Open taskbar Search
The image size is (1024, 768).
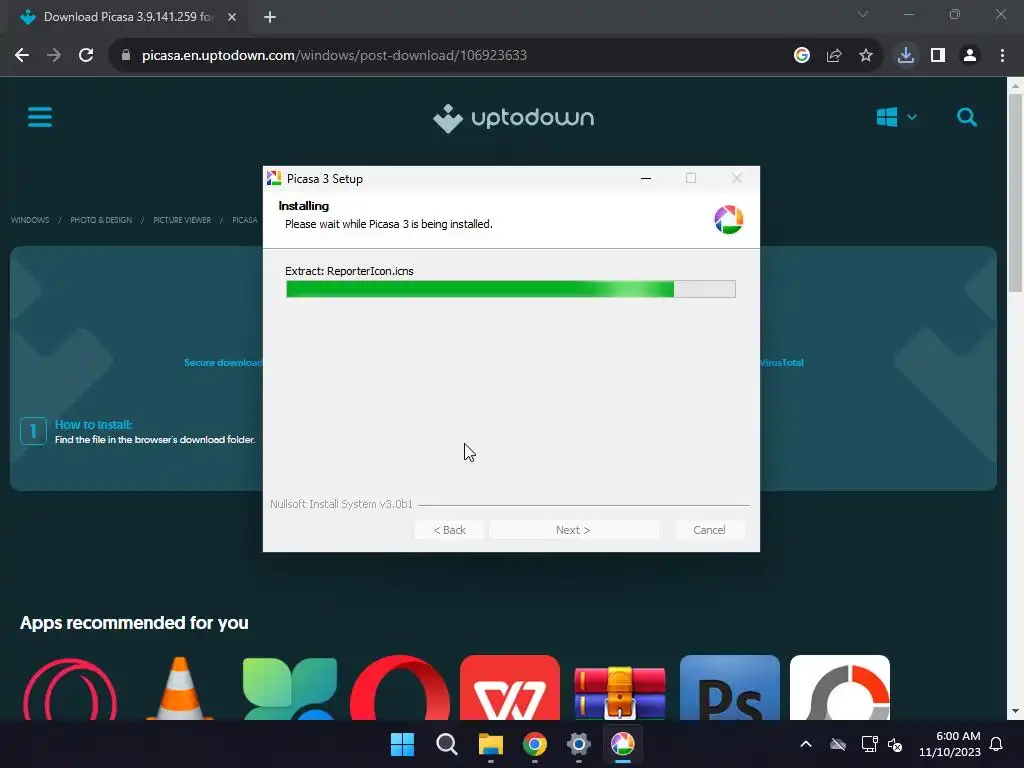point(447,744)
